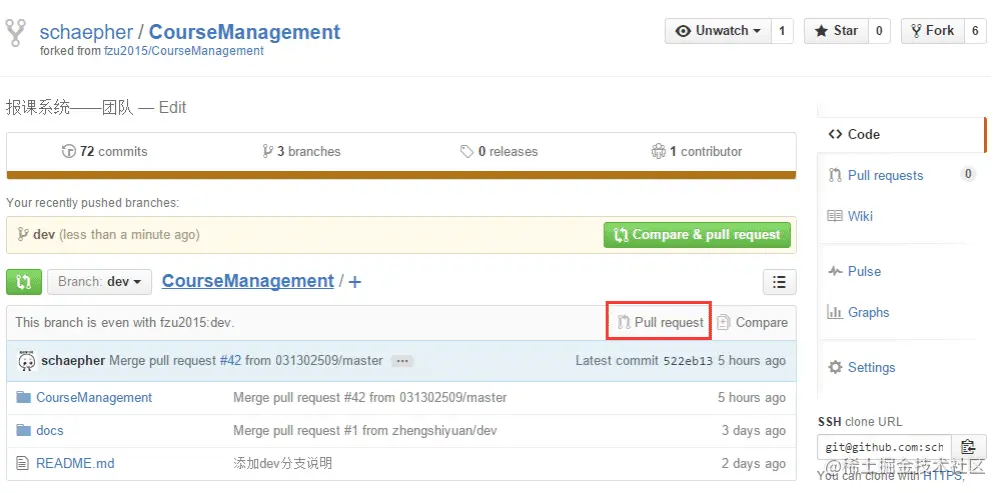The image size is (1002, 493).
Task: View the 0 releases
Action: tap(499, 152)
